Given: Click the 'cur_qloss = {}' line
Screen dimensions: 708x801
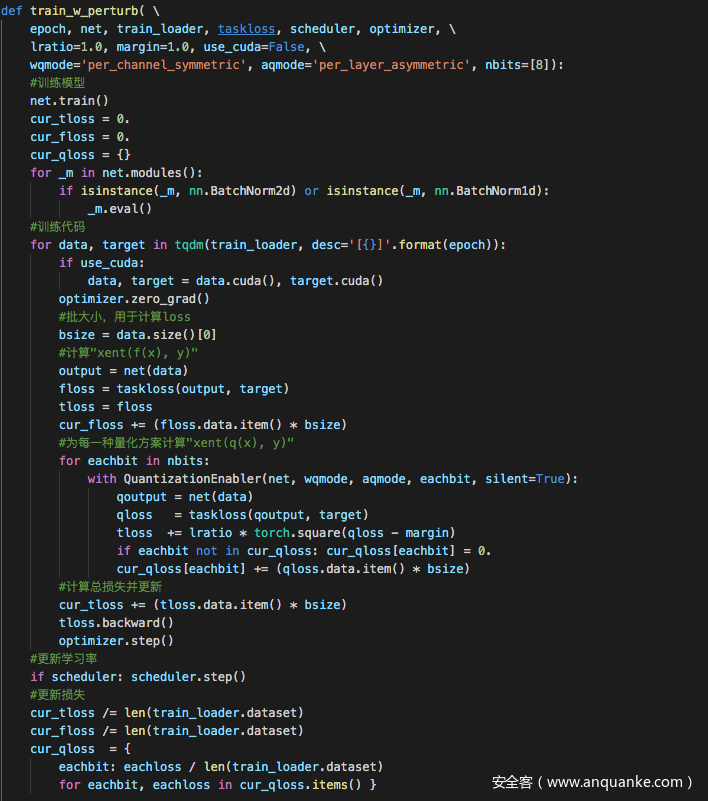Looking at the screenshot, I should (x=80, y=155).
